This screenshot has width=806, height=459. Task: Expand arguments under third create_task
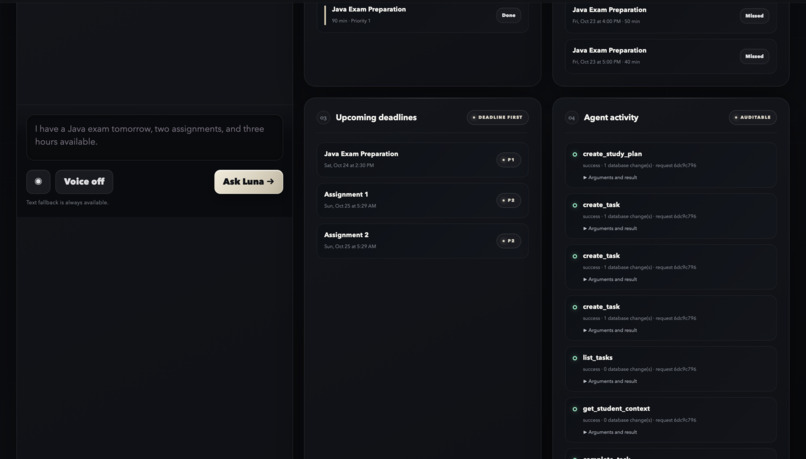pos(610,330)
